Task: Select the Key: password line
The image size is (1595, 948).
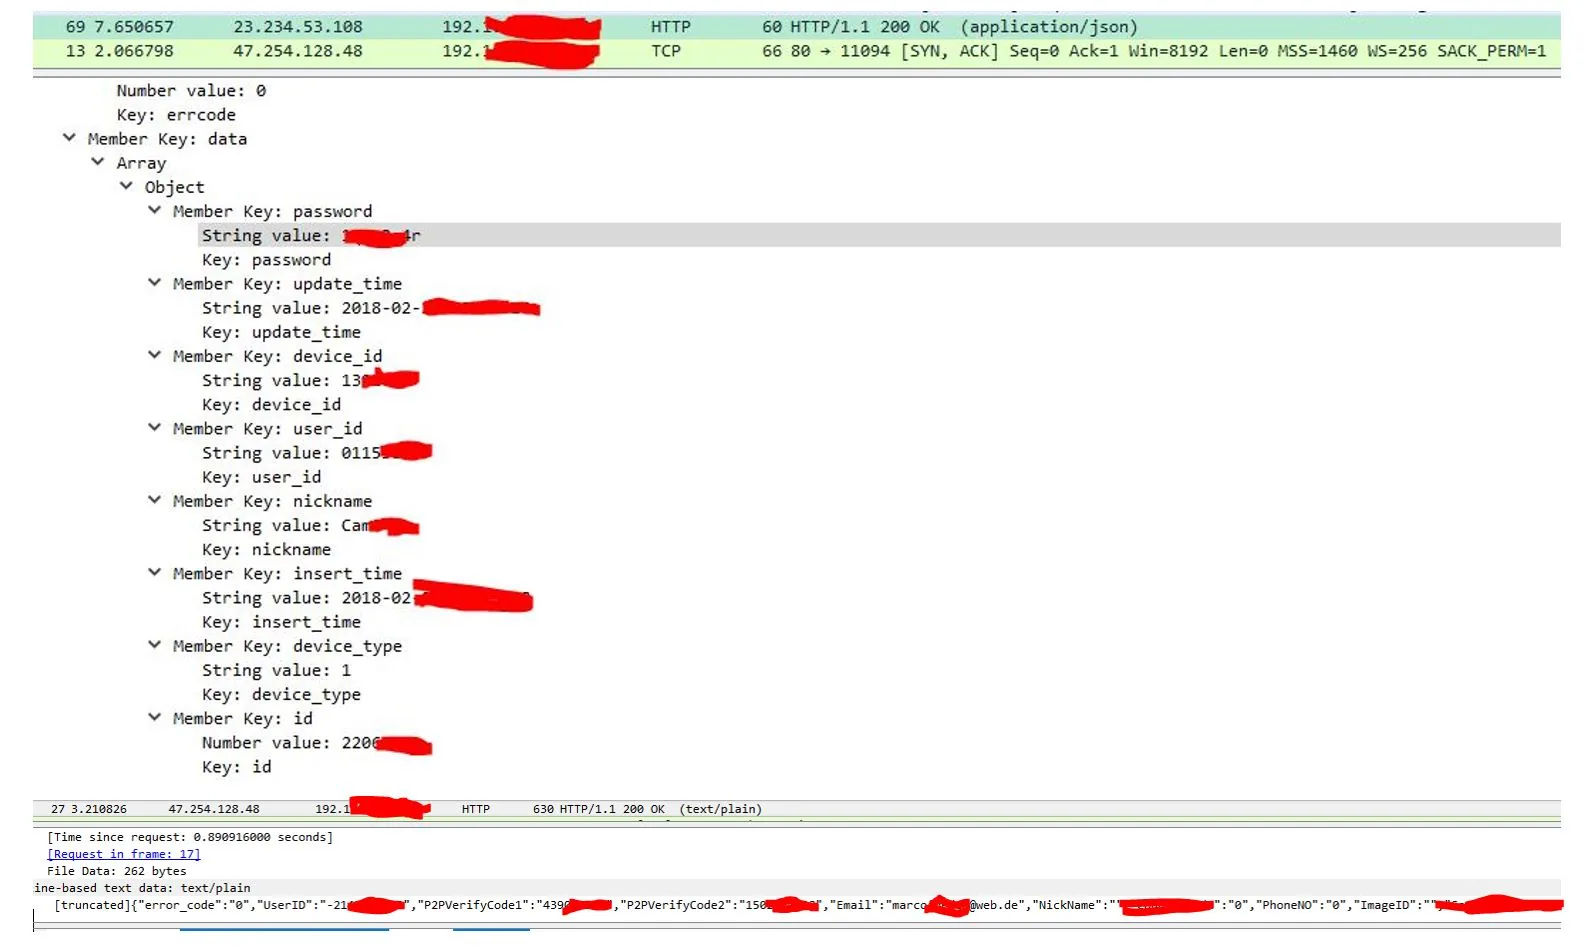Action: coord(266,260)
